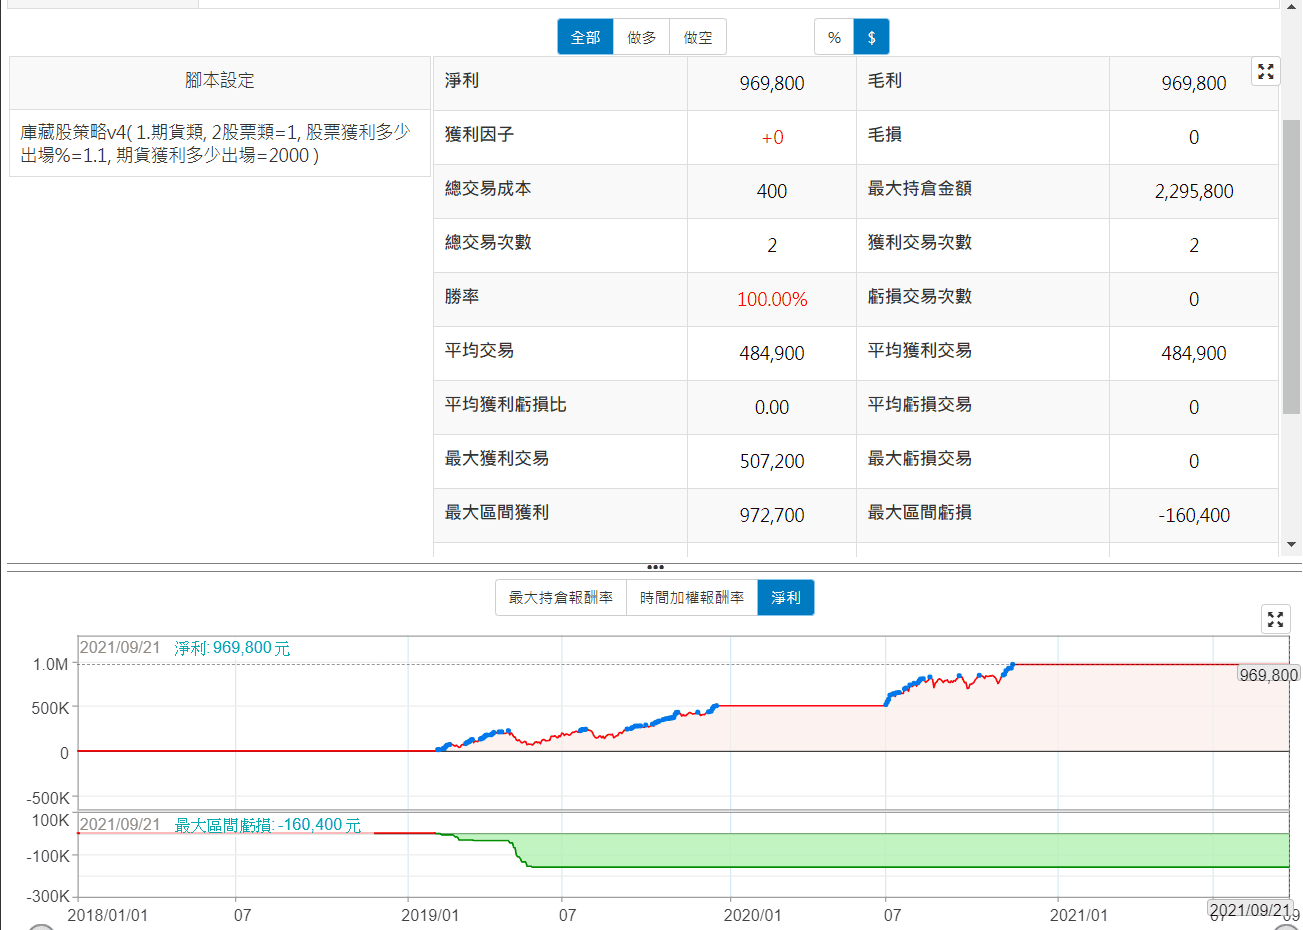Expand the statistics table to fullscreen

(x=1266, y=71)
